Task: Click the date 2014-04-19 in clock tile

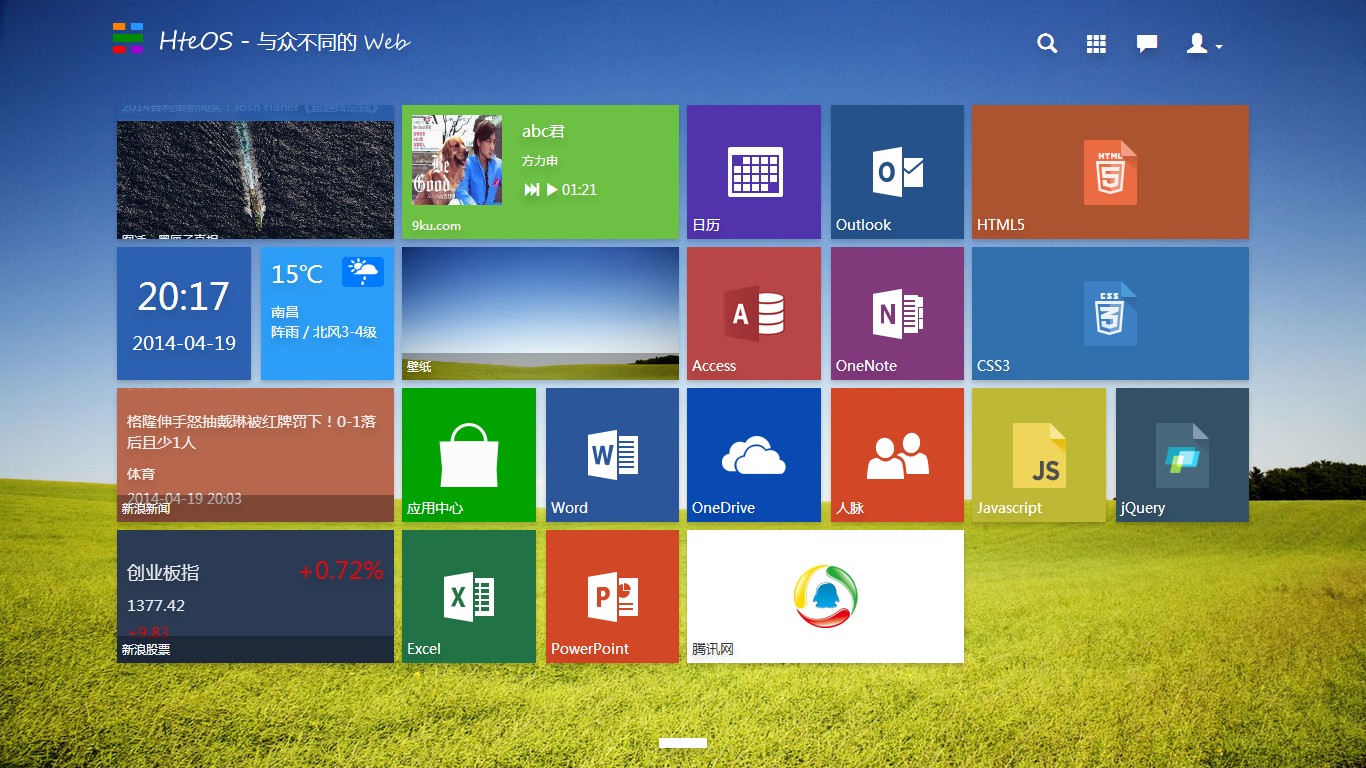Action: pyautogui.click(x=184, y=343)
